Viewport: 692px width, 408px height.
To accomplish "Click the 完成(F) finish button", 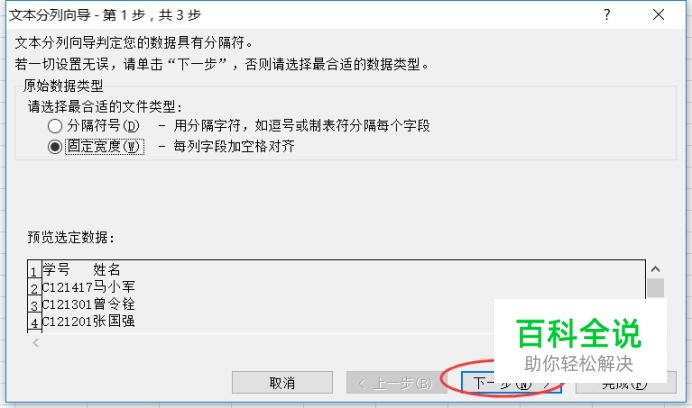I will coord(626,382).
